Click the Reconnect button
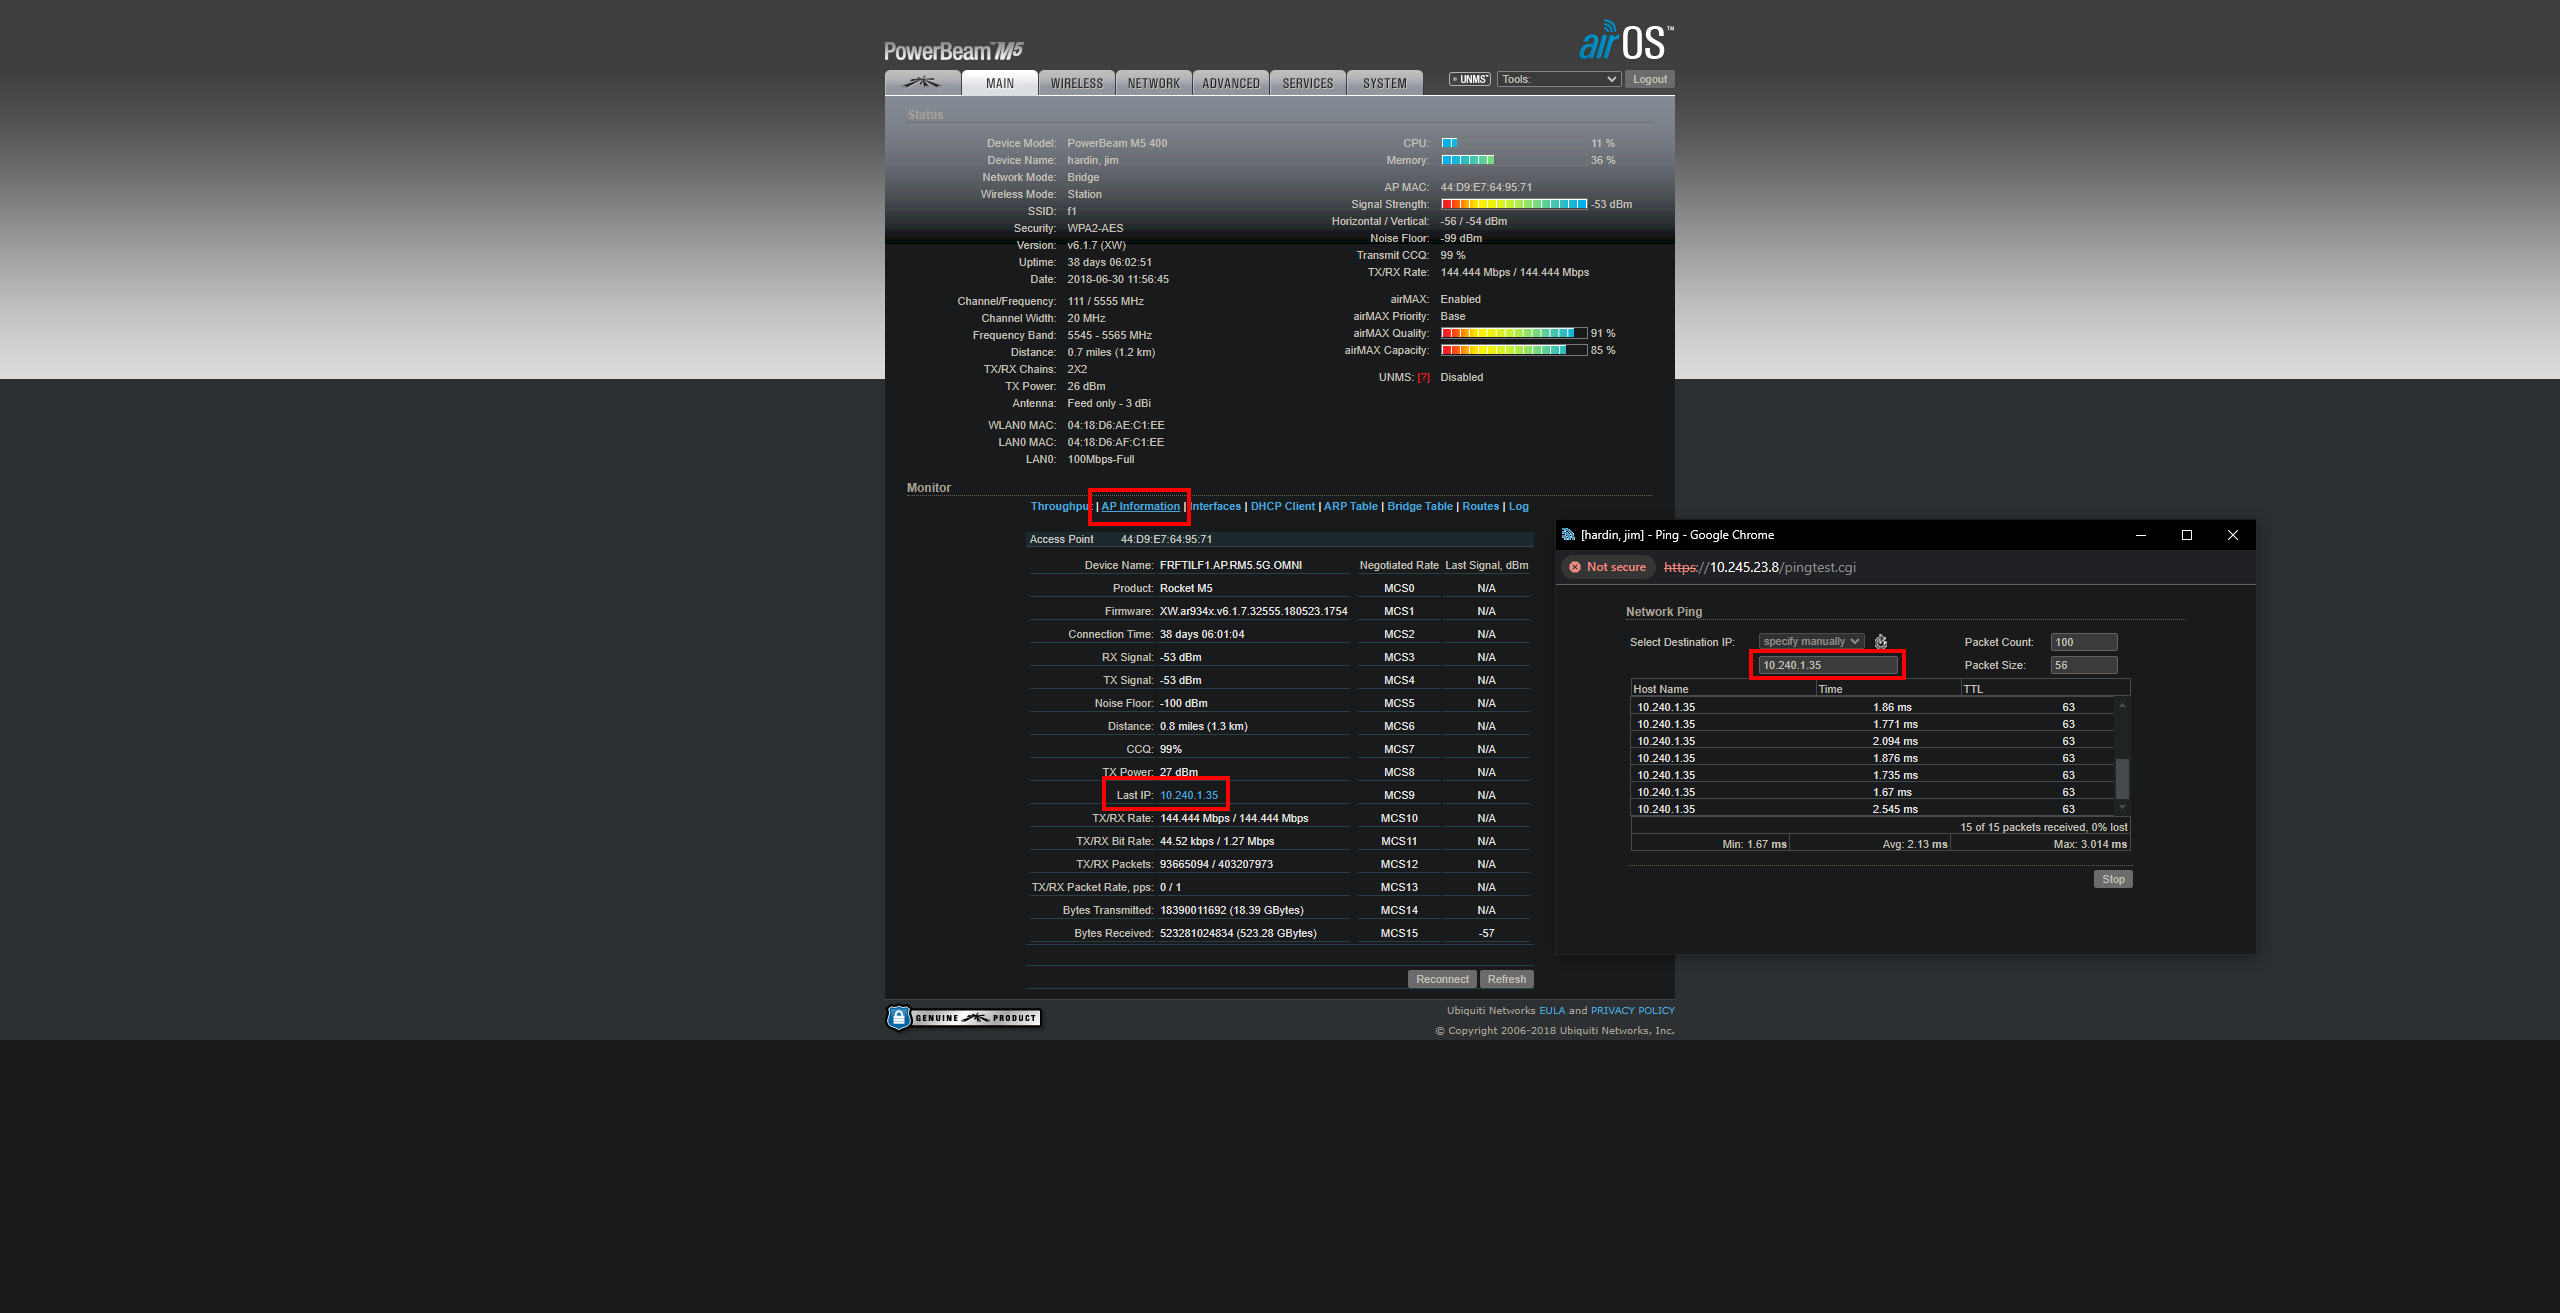The width and height of the screenshot is (2560, 1313). [1442, 980]
